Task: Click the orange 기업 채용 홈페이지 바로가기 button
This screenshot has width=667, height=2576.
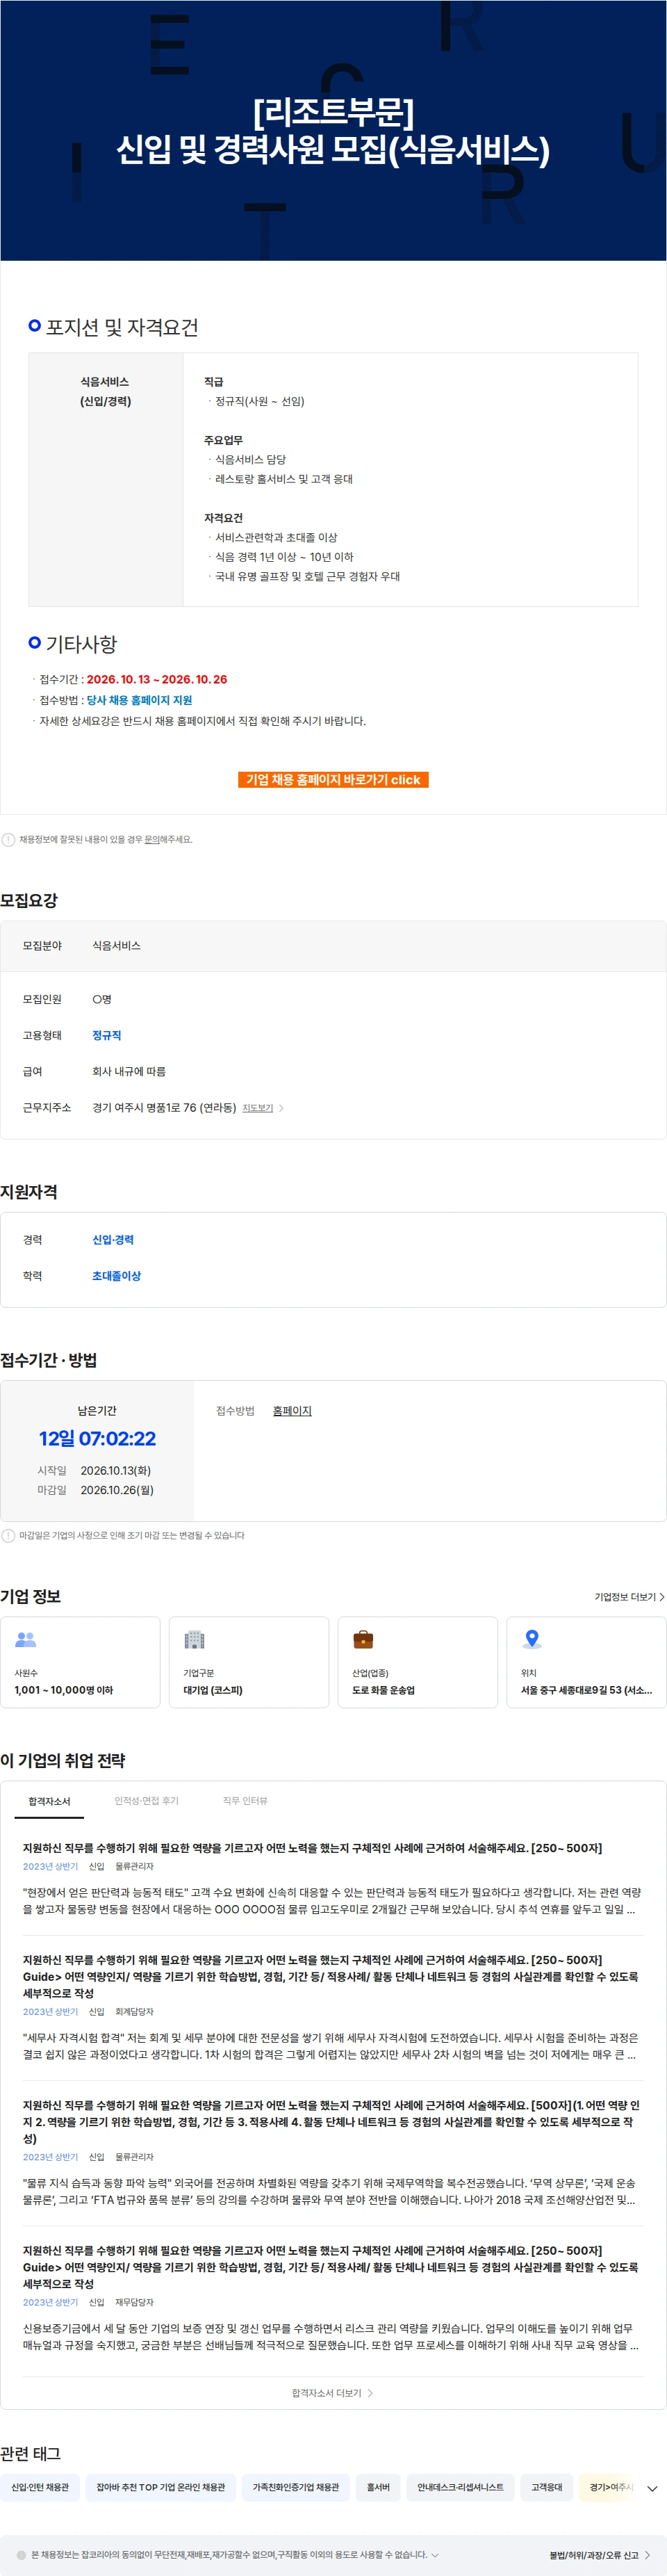Action: tap(333, 779)
